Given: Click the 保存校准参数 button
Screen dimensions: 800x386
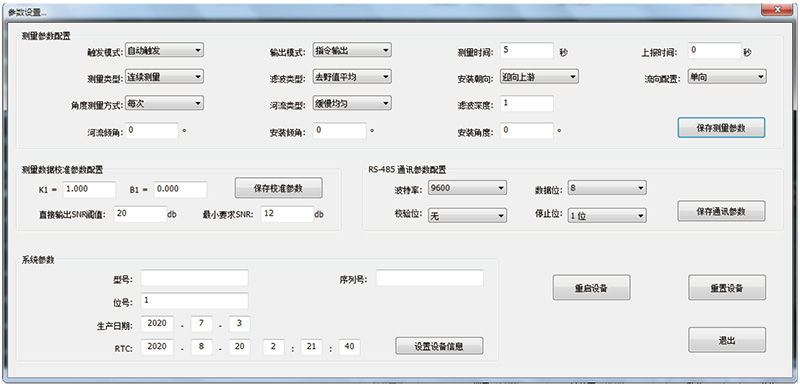Looking at the screenshot, I should [279, 188].
